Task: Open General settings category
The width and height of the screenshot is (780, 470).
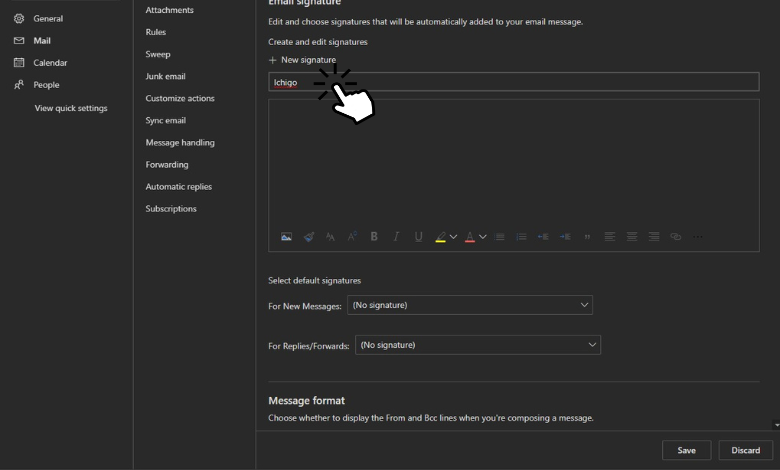Action: [48, 18]
